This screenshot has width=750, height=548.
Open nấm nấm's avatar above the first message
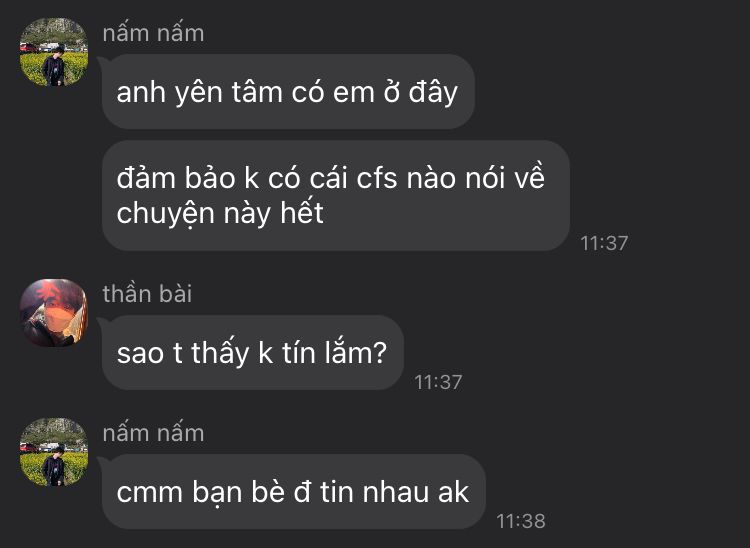(x=54, y=52)
